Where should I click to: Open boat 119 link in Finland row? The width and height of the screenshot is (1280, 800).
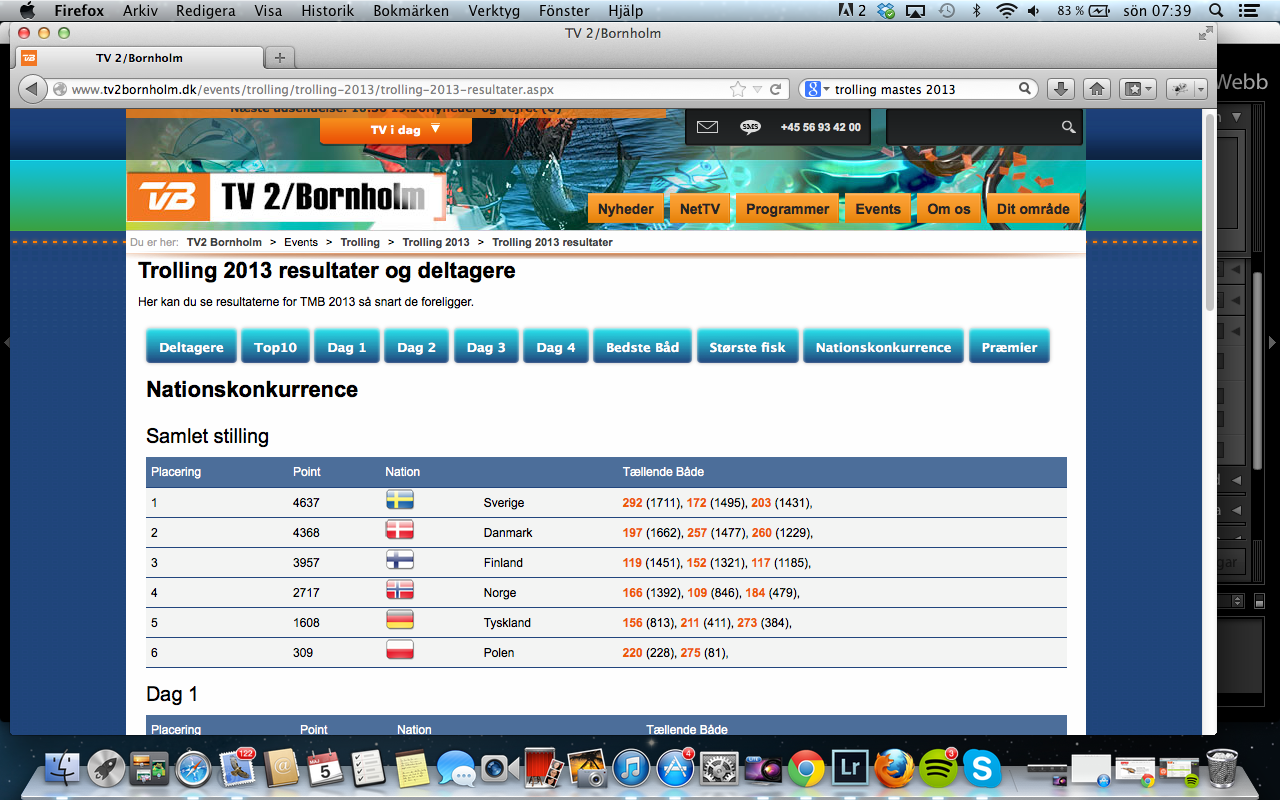point(632,563)
